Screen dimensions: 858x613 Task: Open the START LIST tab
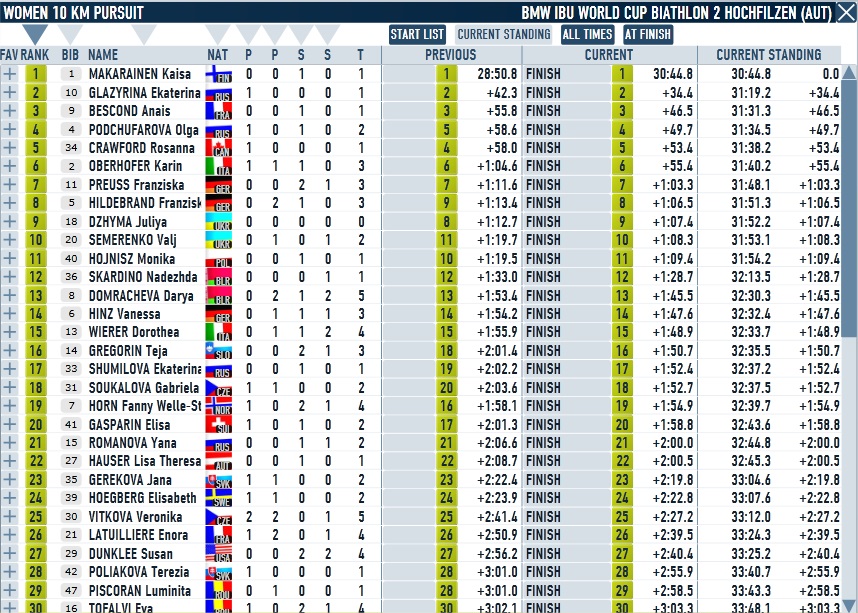click(417, 34)
